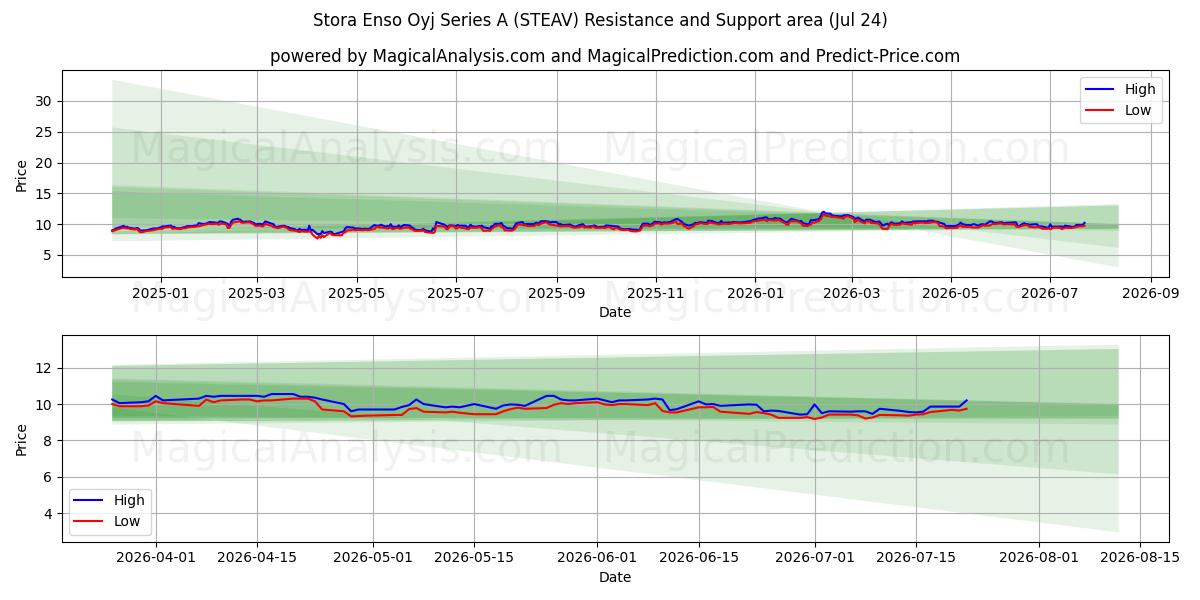
Task: Click the 2026-07-01 tick label on bottom chart
Action: point(814,559)
